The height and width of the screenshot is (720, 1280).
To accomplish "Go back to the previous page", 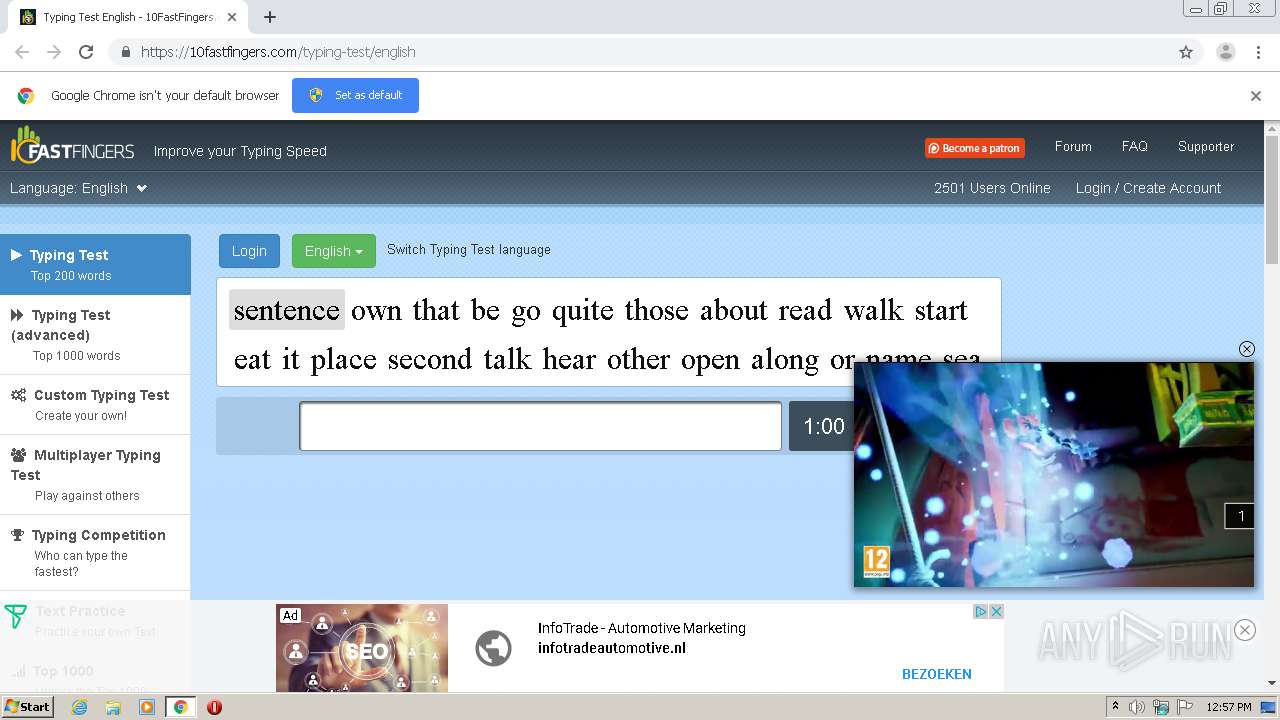I will coord(22,52).
